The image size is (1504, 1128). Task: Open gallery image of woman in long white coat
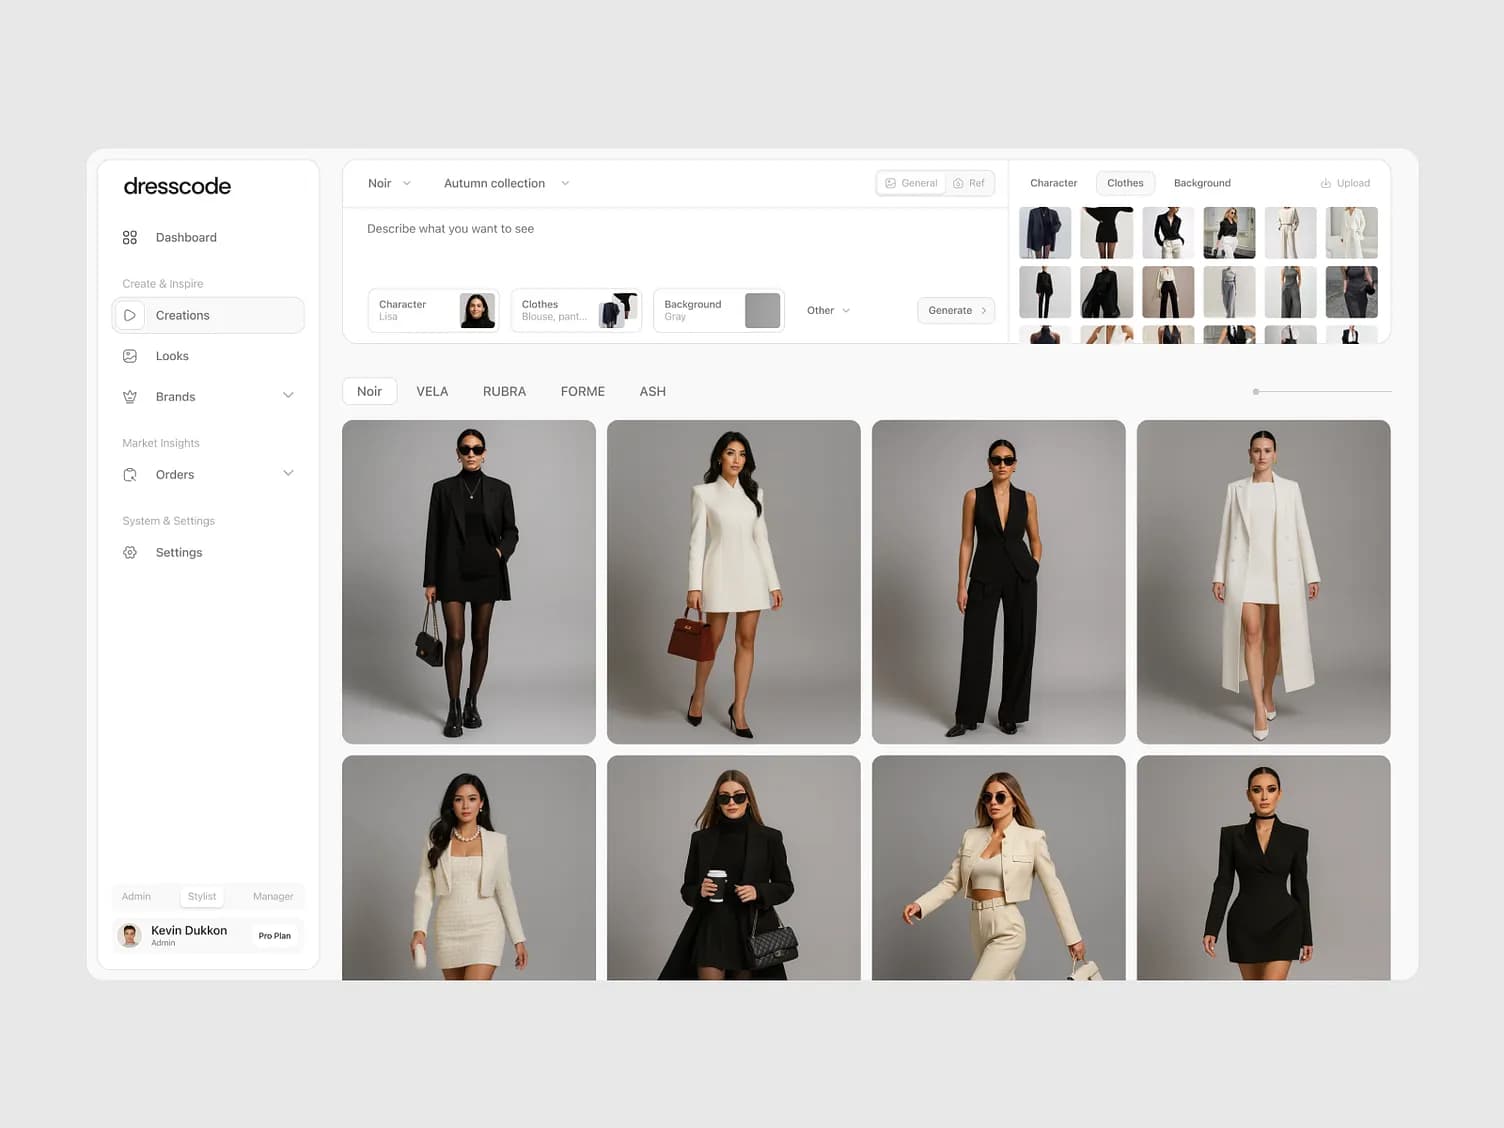click(1264, 582)
